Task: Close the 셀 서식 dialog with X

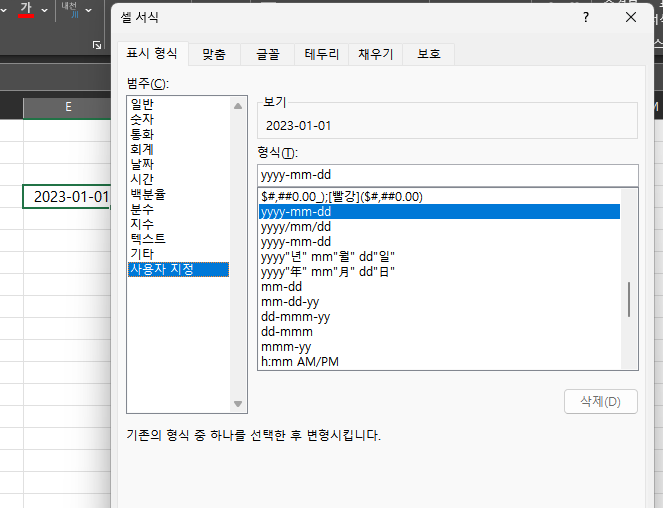Action: [x=631, y=17]
